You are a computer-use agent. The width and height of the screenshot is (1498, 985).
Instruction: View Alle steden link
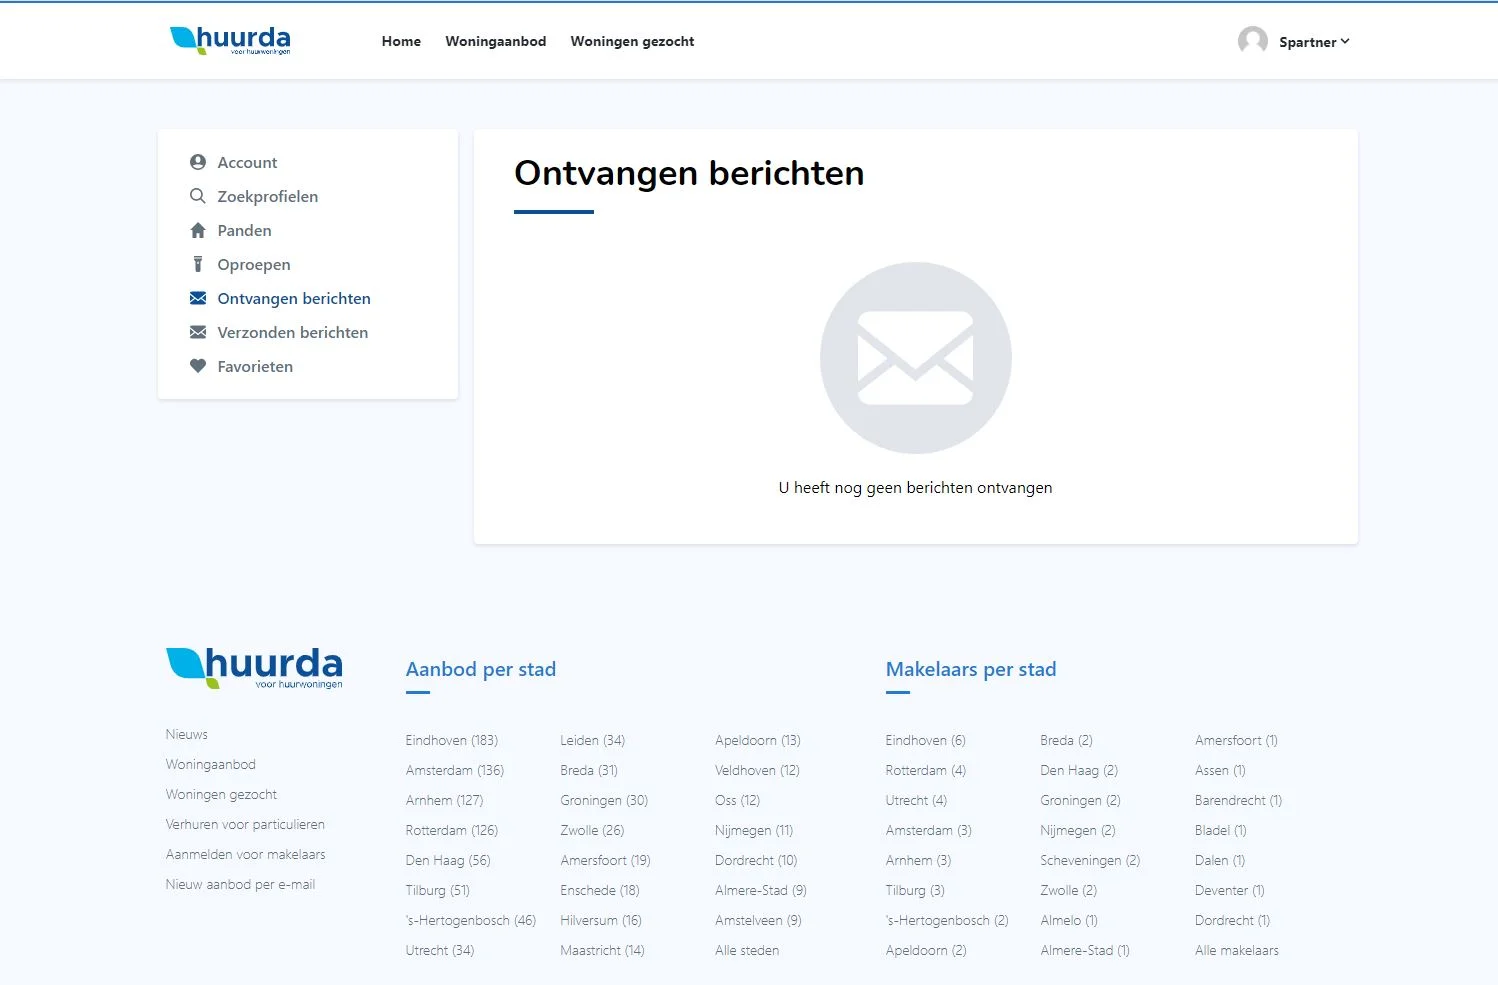[x=746, y=950]
